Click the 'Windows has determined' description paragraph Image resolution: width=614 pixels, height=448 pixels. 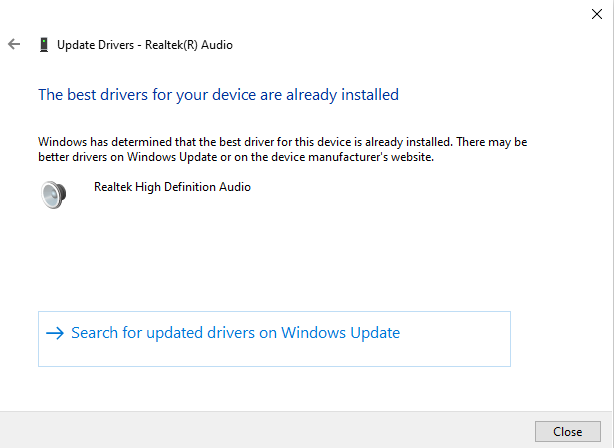click(x=282, y=150)
